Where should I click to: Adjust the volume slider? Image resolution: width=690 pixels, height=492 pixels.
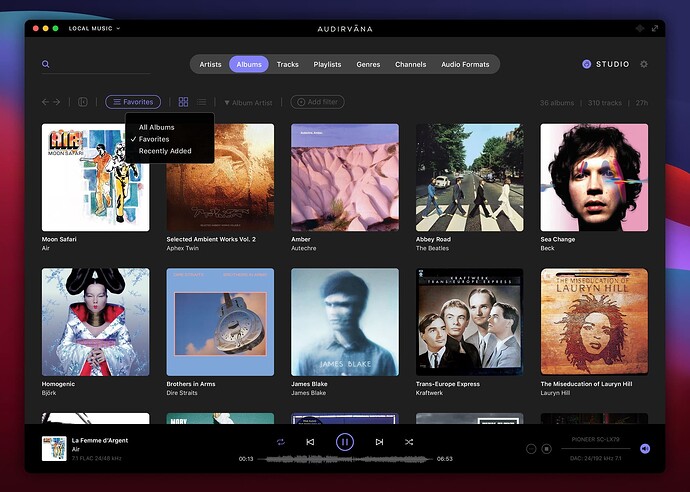(596, 448)
